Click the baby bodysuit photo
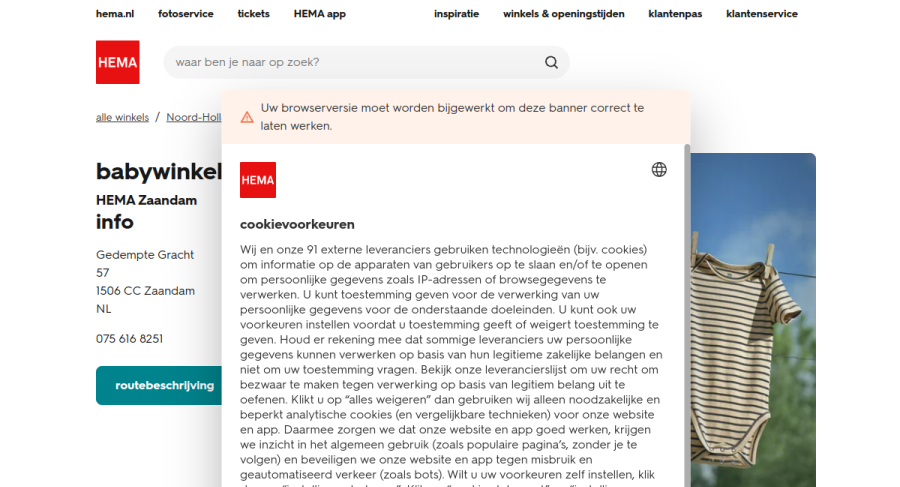The height and width of the screenshot is (487, 900). point(752,320)
